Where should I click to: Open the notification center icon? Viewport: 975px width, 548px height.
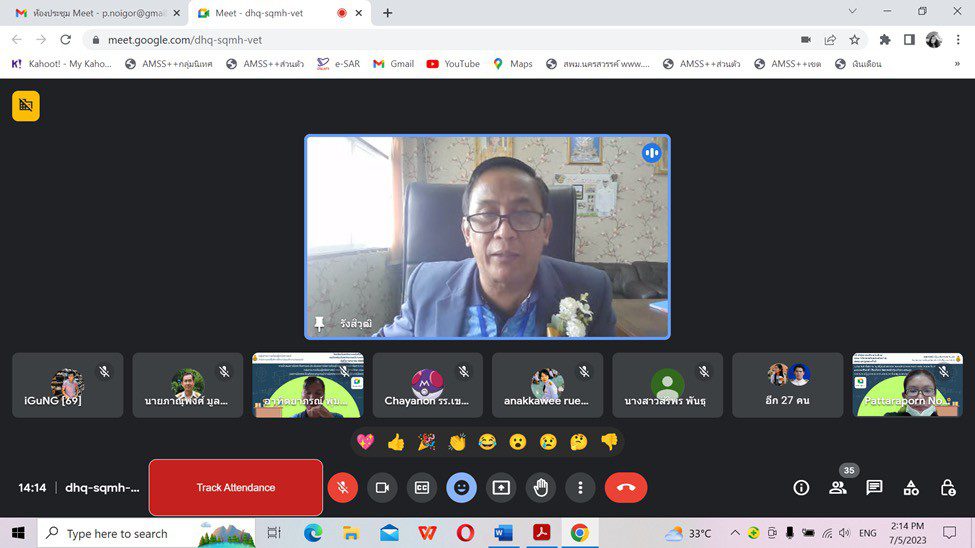coord(950,533)
